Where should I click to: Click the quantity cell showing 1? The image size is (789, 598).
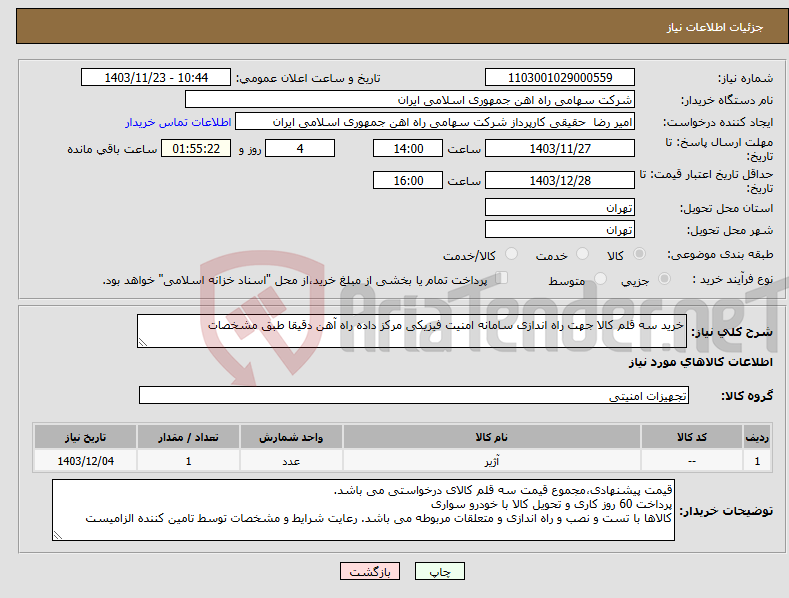tap(188, 461)
